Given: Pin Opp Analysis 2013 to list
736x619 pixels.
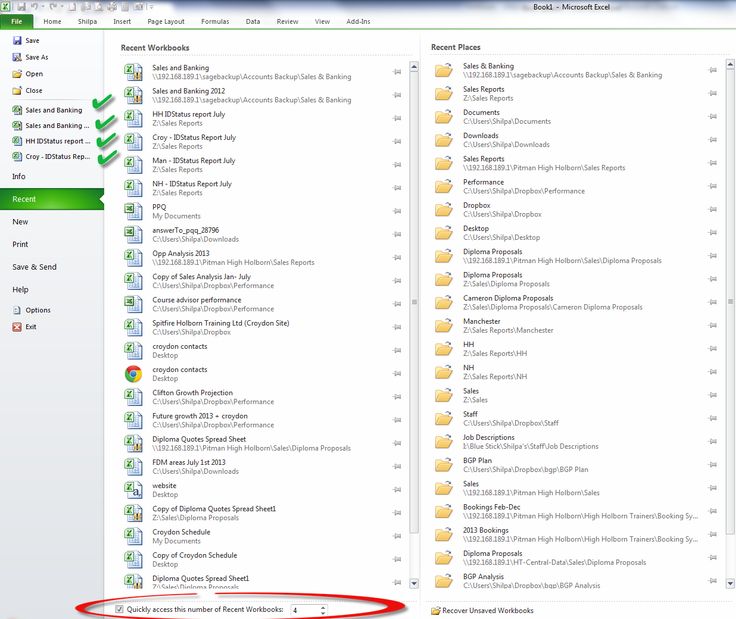Looking at the screenshot, I should pos(397,258).
